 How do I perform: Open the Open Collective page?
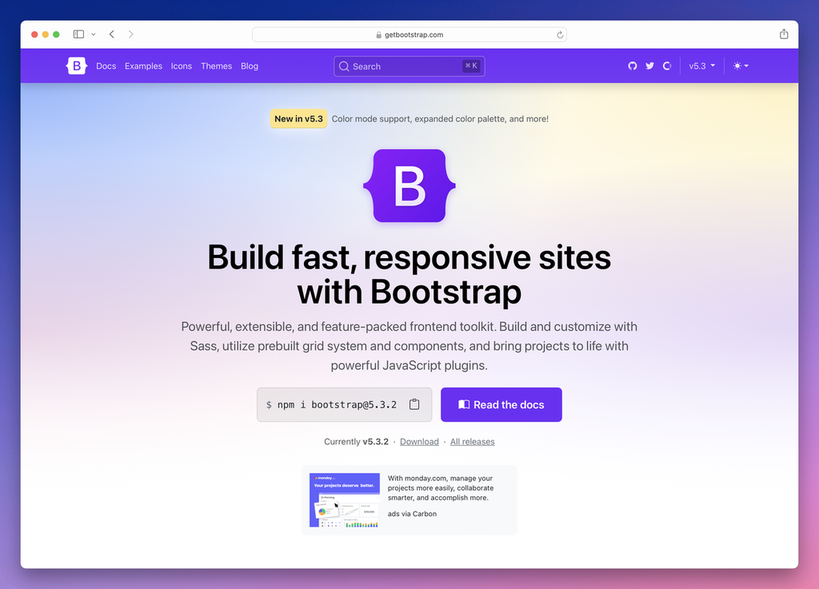667,65
